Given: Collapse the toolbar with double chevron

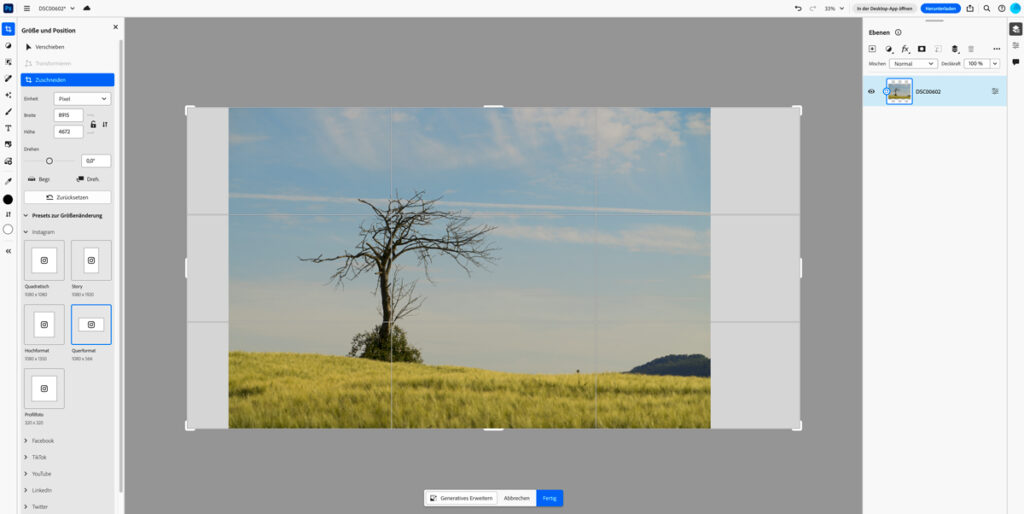Looking at the screenshot, I should [8, 251].
